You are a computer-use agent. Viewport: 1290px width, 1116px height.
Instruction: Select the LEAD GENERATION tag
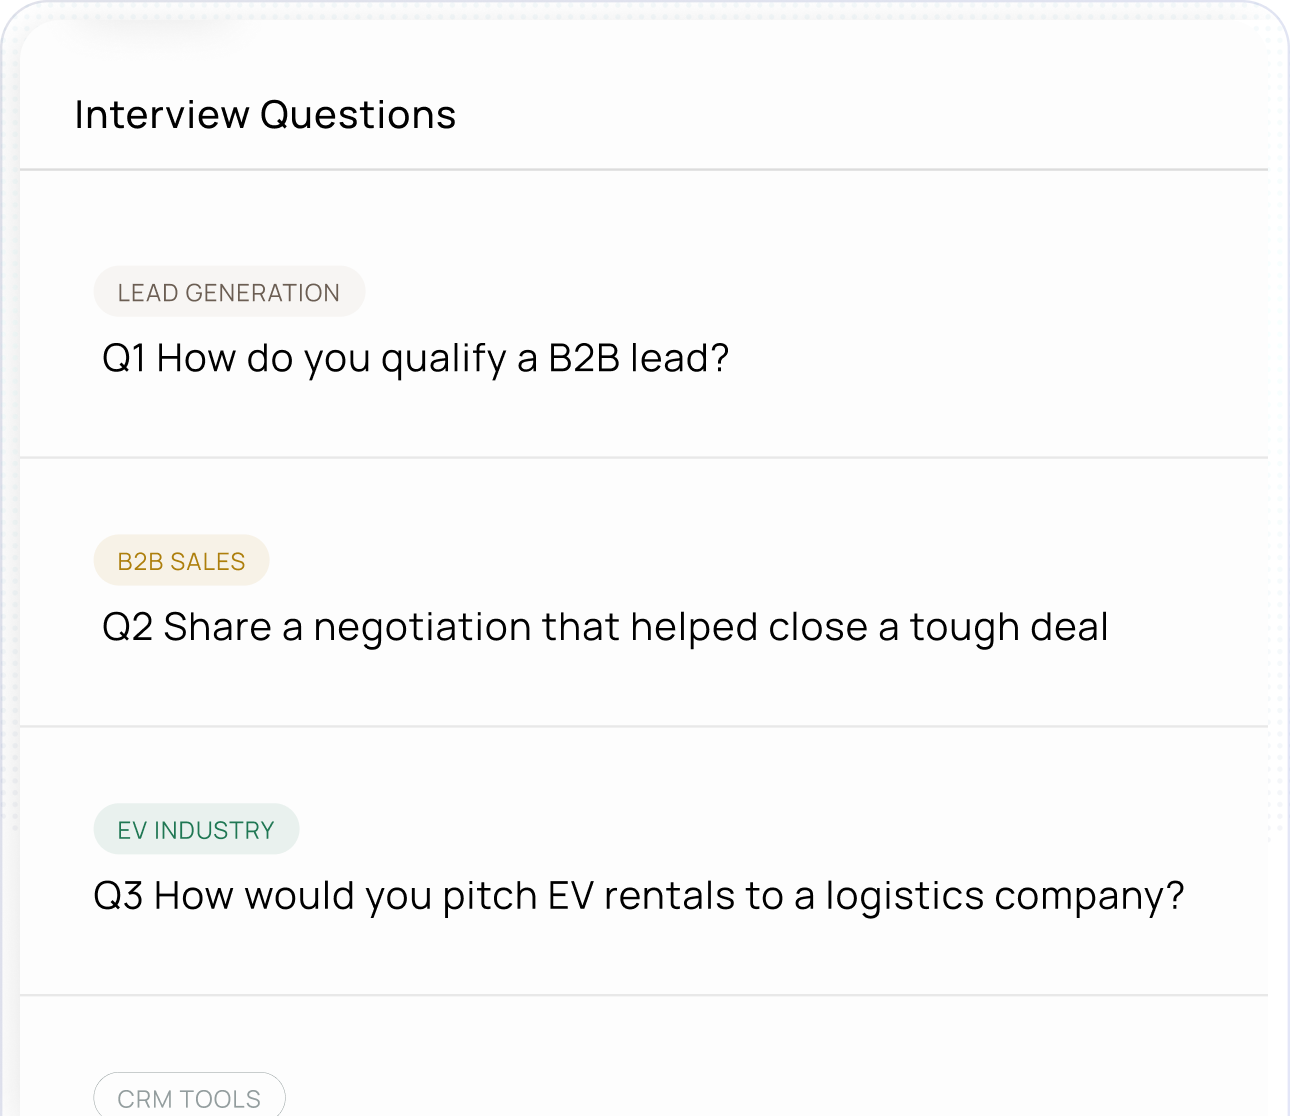(229, 292)
